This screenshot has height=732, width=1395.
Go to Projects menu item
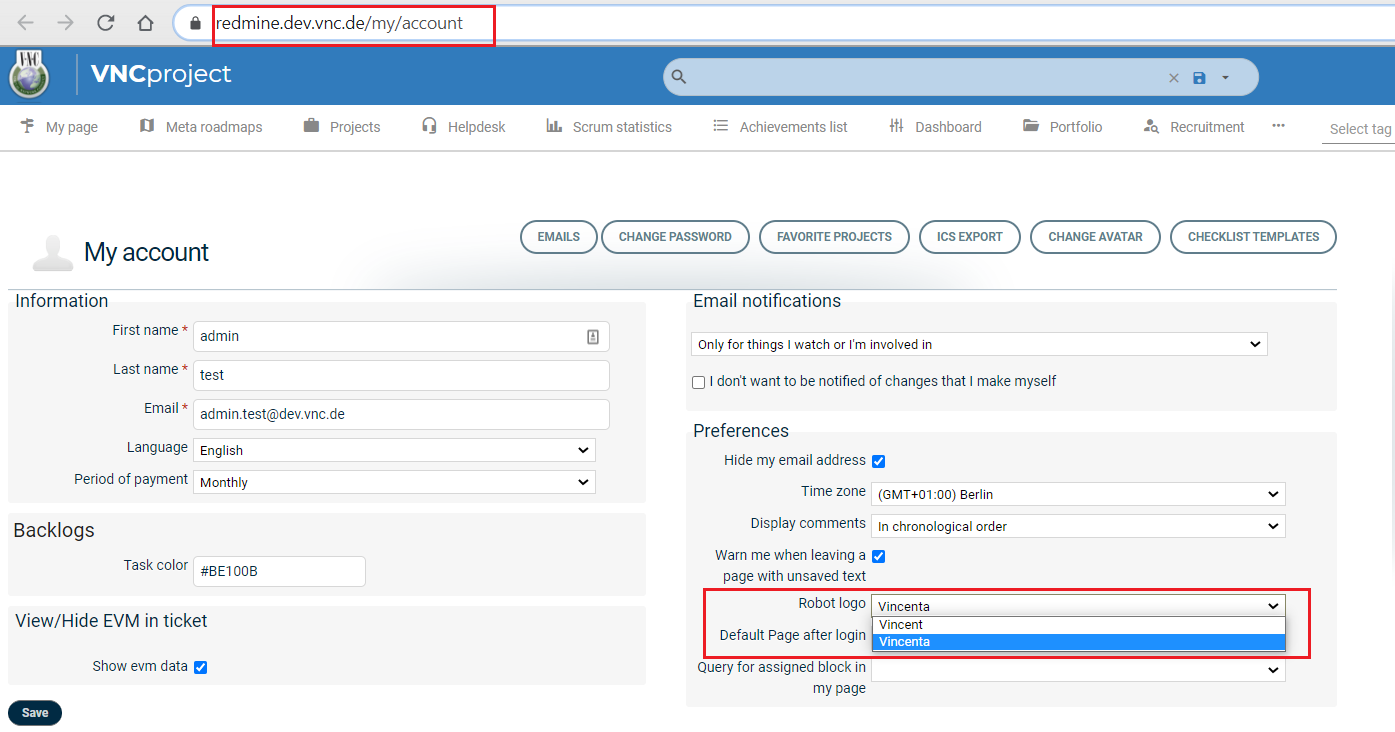point(355,127)
